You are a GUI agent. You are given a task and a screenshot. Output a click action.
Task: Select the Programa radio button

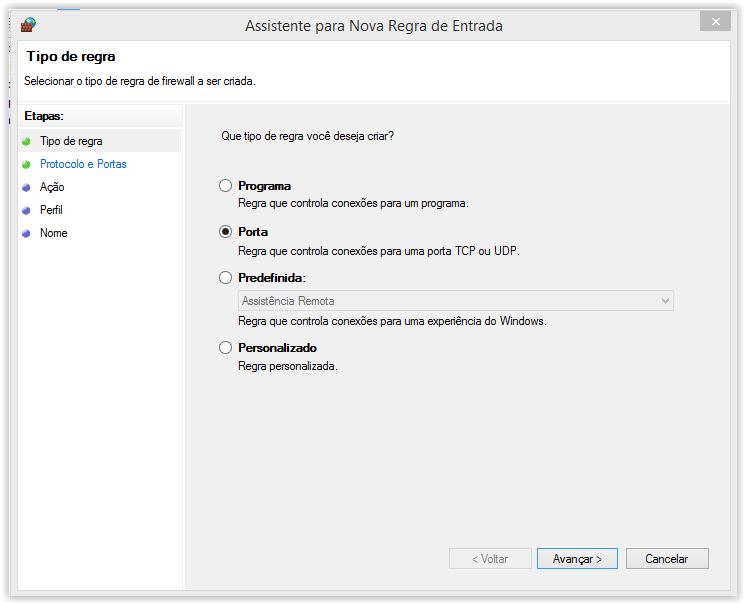(x=225, y=186)
